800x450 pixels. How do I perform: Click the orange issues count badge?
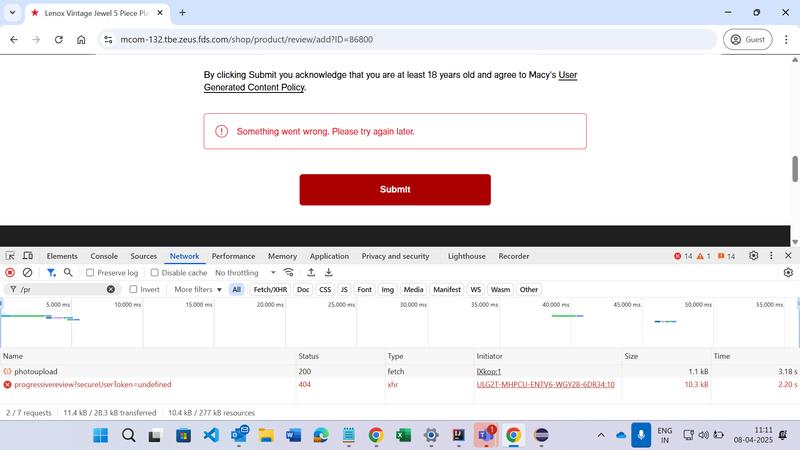tap(727, 256)
